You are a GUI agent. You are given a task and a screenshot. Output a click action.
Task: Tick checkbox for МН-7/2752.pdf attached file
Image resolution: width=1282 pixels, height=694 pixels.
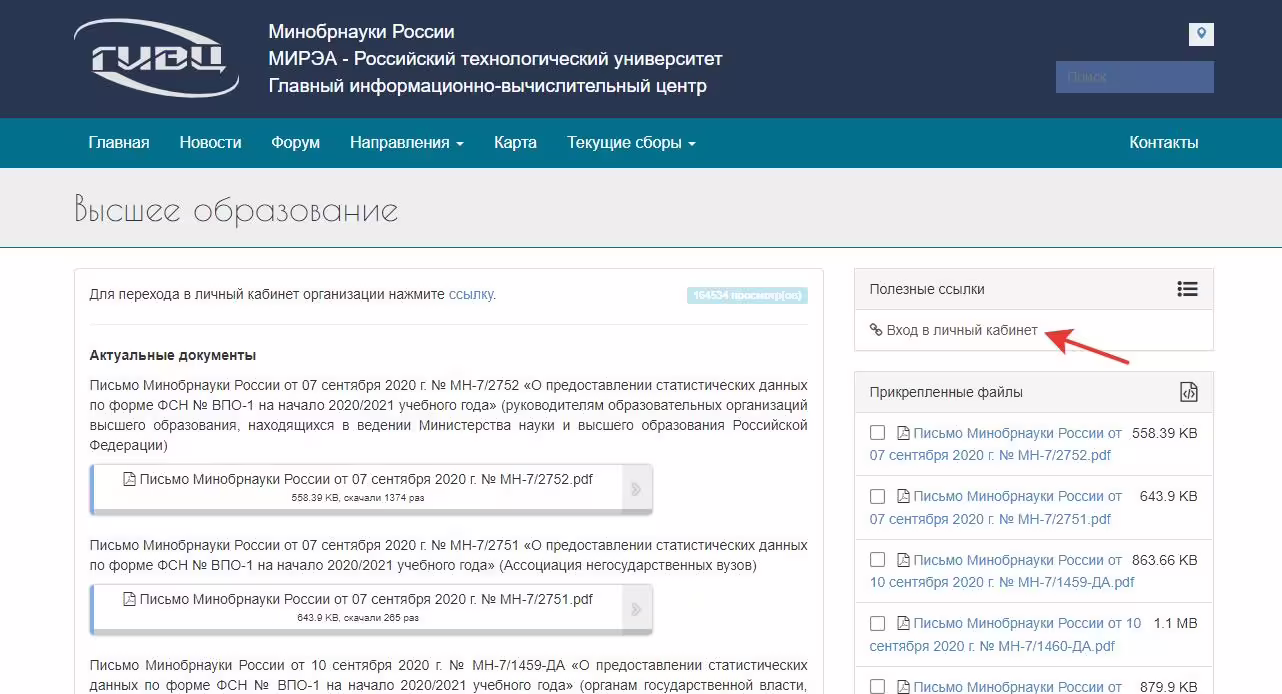click(877, 433)
